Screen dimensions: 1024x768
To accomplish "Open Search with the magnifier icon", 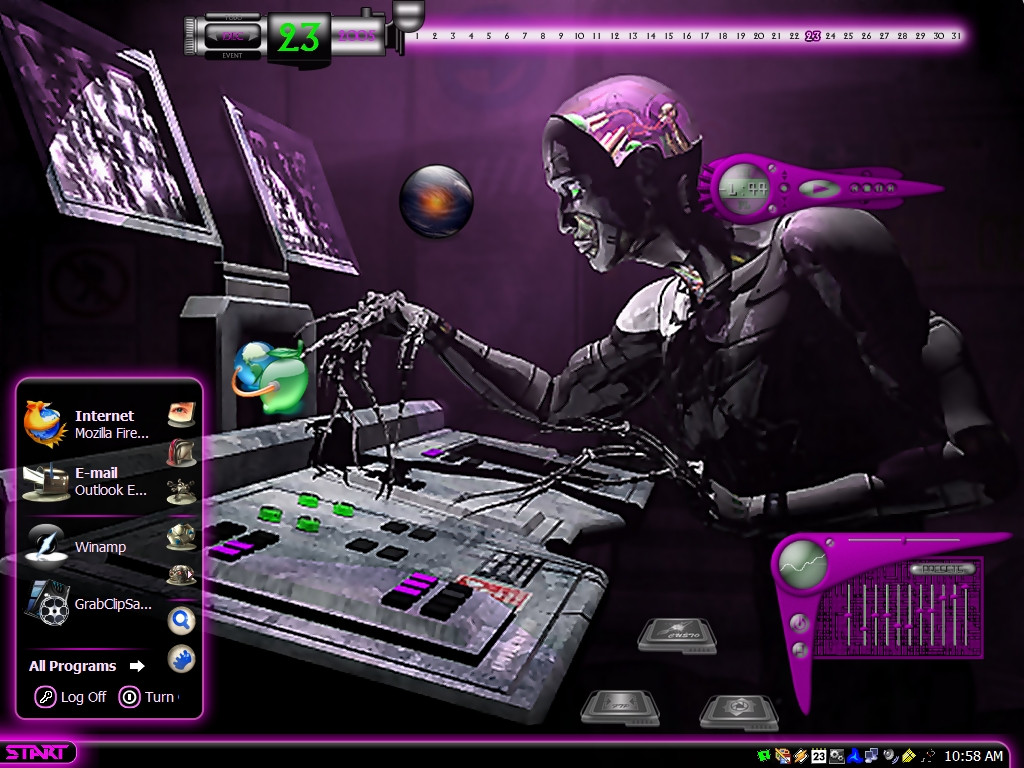I will [182, 620].
